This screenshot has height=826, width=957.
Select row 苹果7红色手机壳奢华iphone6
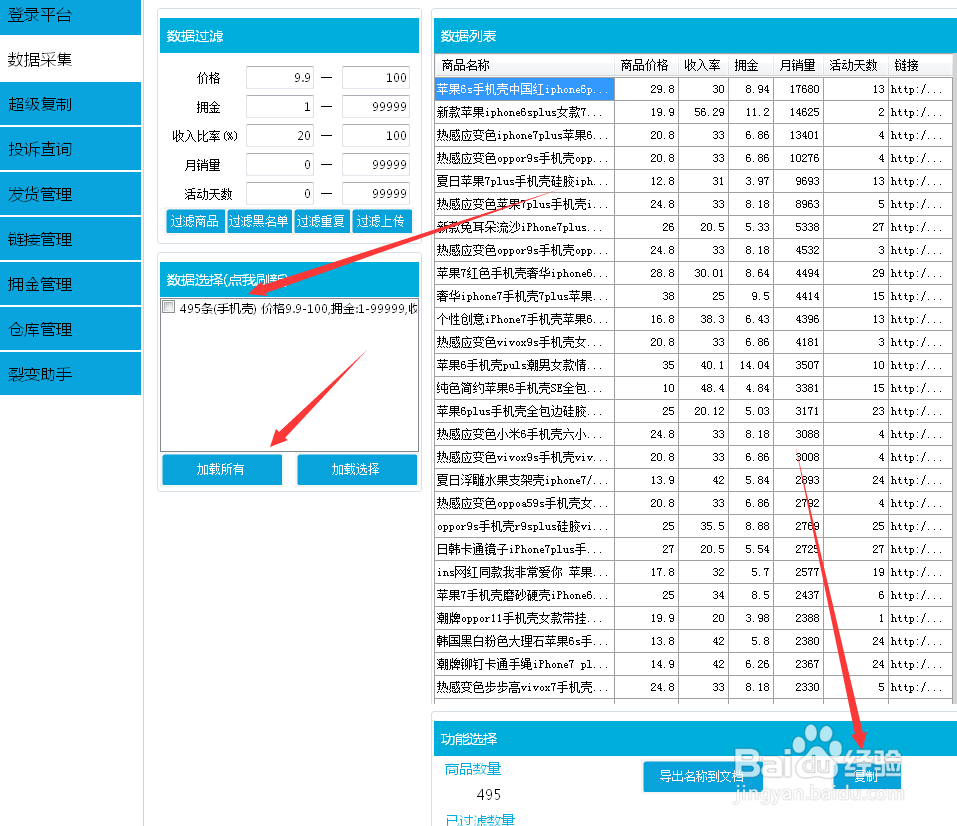pyautogui.click(x=693, y=273)
